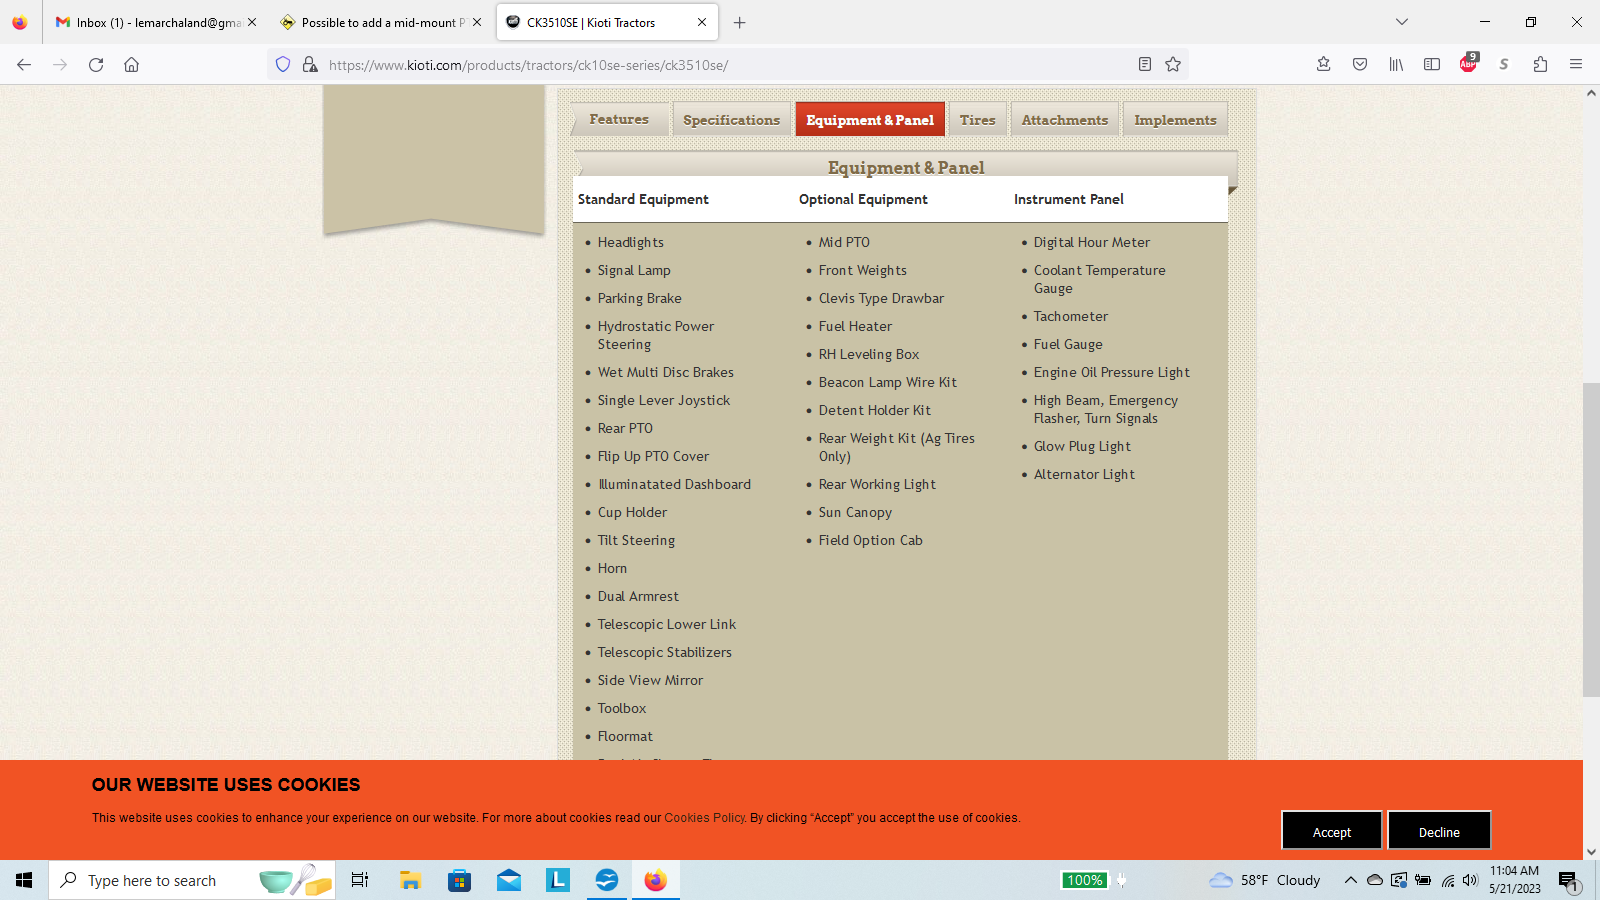The width and height of the screenshot is (1600, 900).
Task: Click the site padlock security icon
Action: tap(310, 65)
